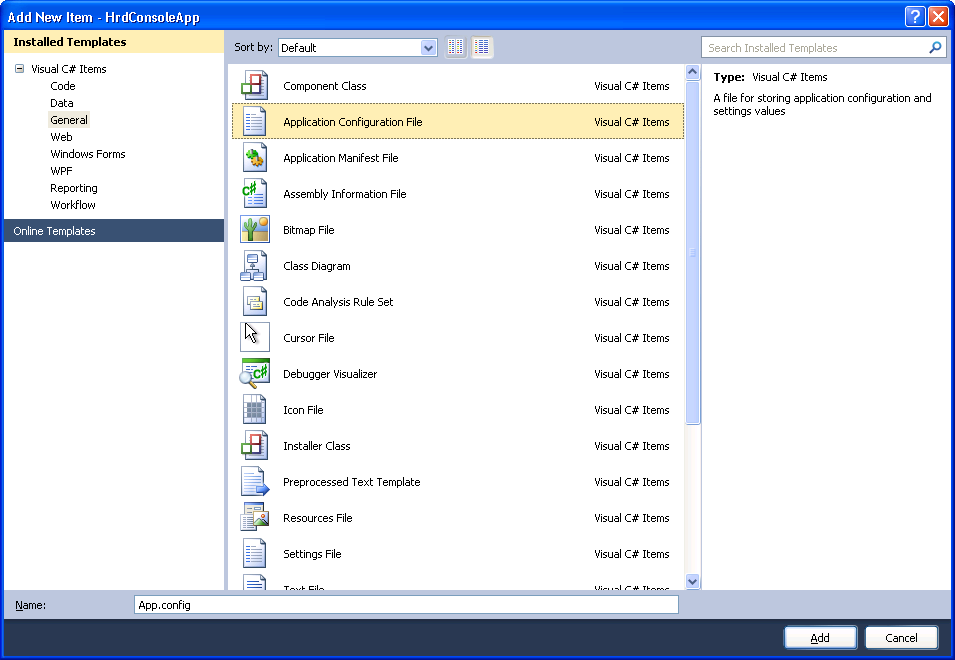The width and height of the screenshot is (955, 660).
Task: Select the 'Class Diagram' template name
Action: tap(317, 265)
